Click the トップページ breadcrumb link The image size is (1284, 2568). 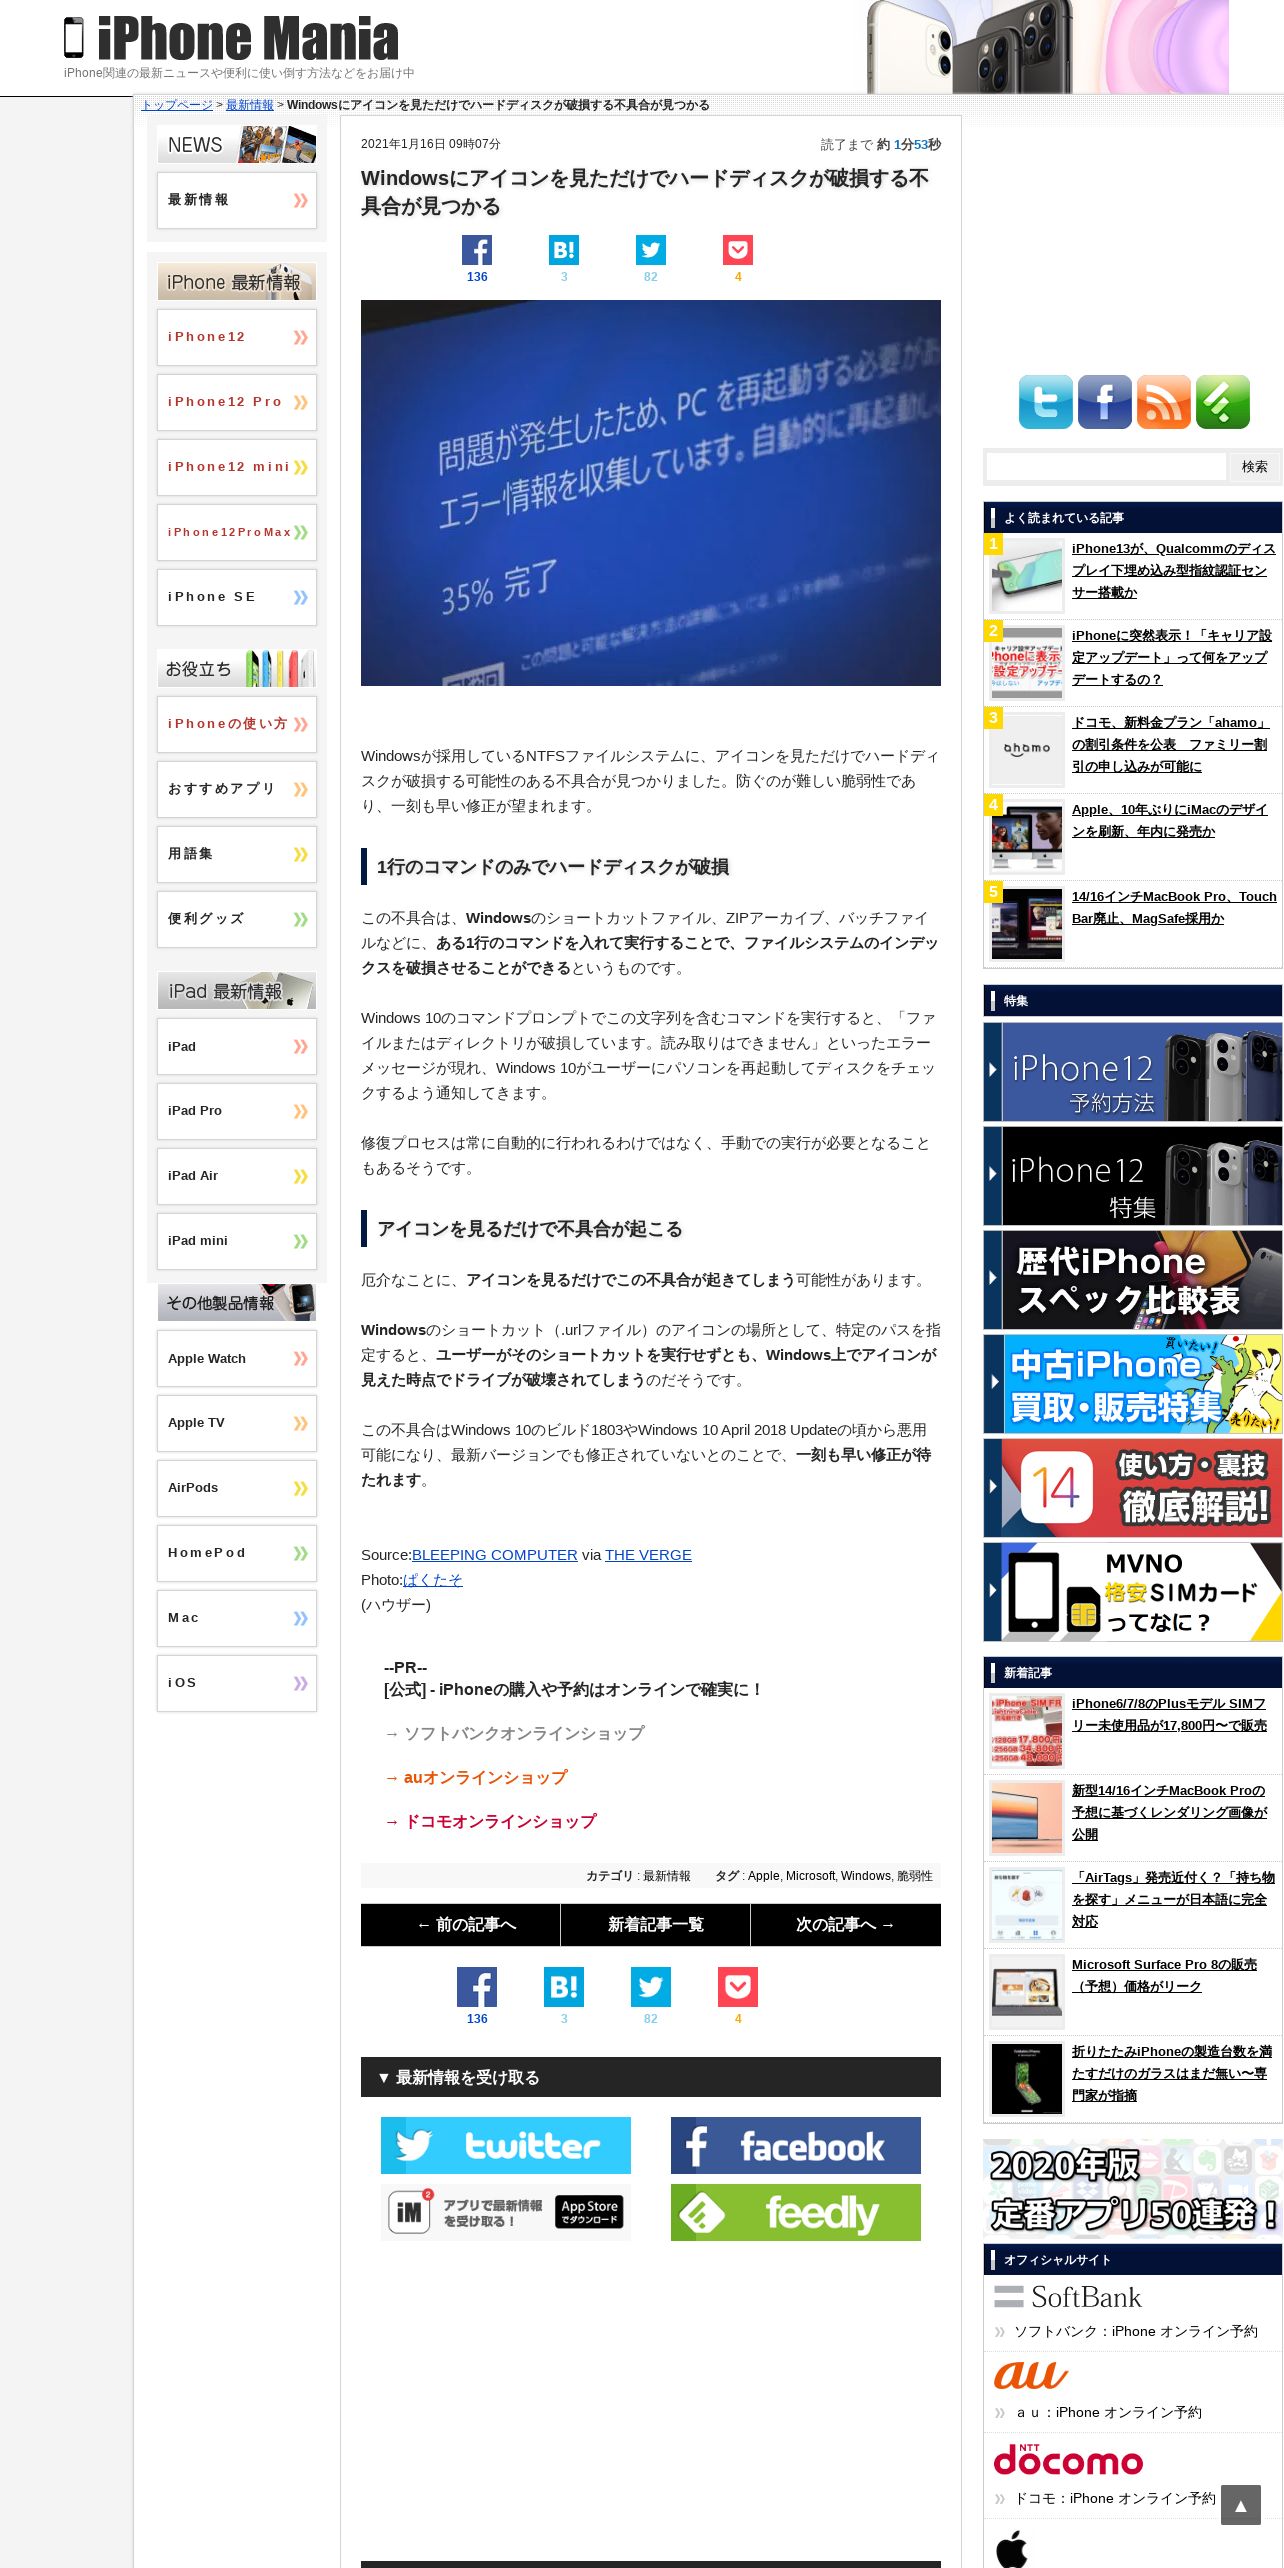coord(177,105)
